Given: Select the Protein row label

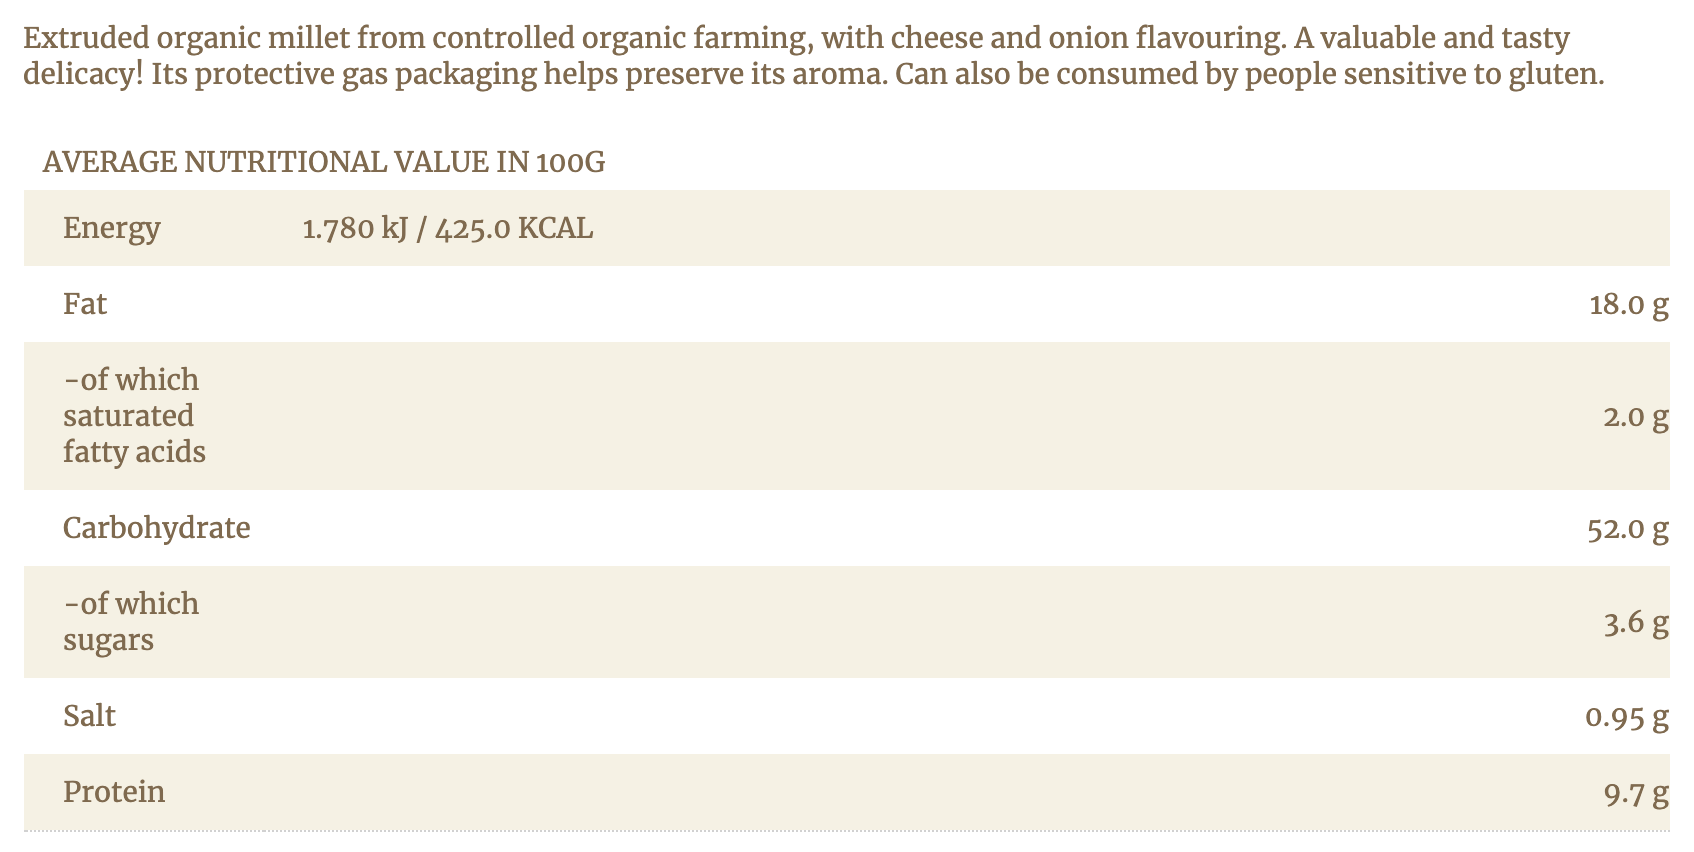Looking at the screenshot, I should (114, 792).
